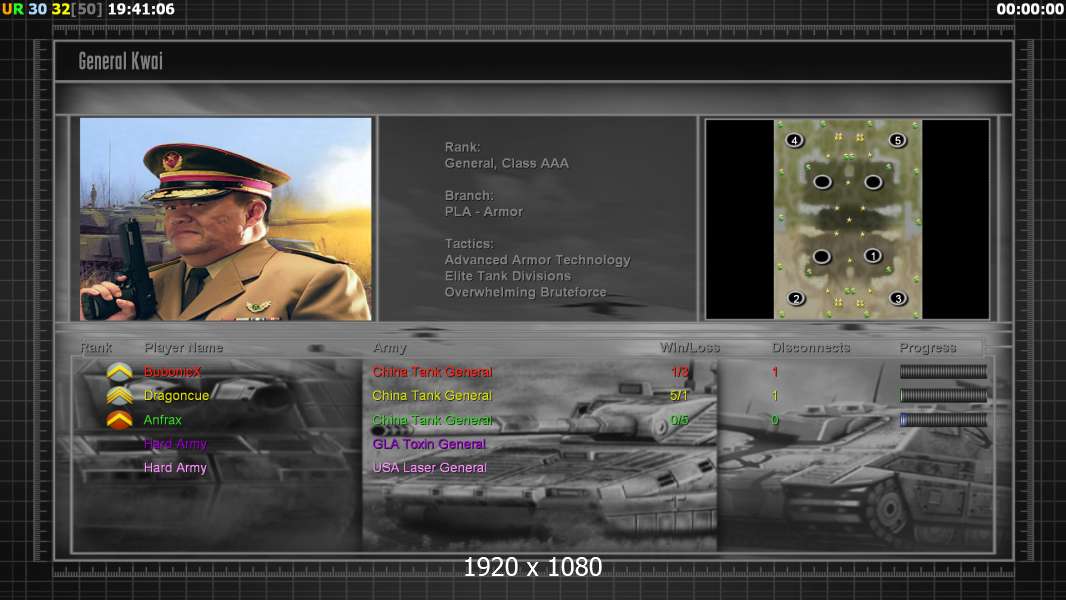Select player name BuboniсX
This screenshot has height=600, width=1066.
(172, 372)
